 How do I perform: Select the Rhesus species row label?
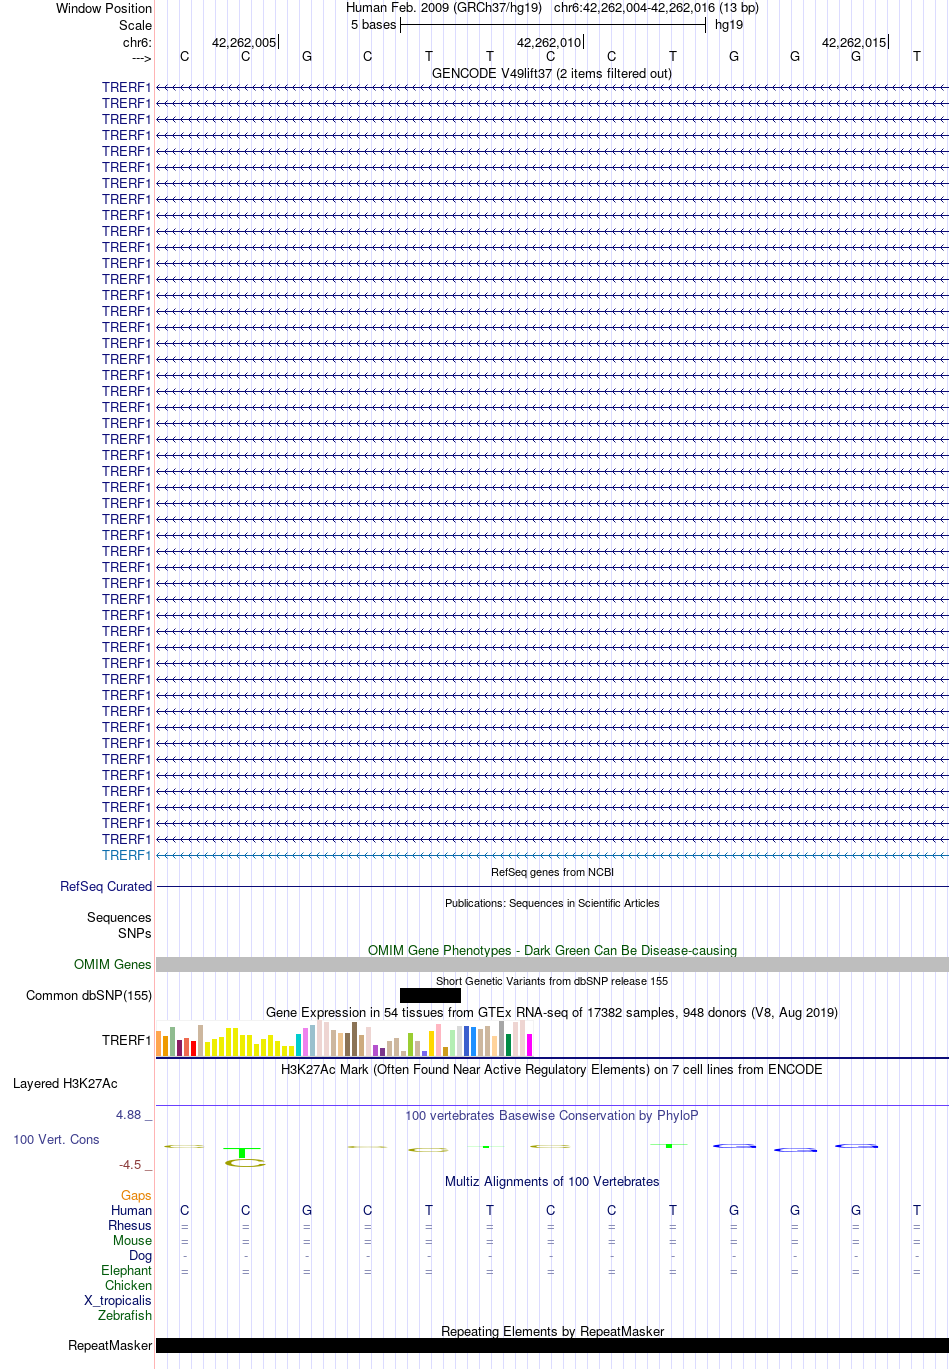[130, 1225]
